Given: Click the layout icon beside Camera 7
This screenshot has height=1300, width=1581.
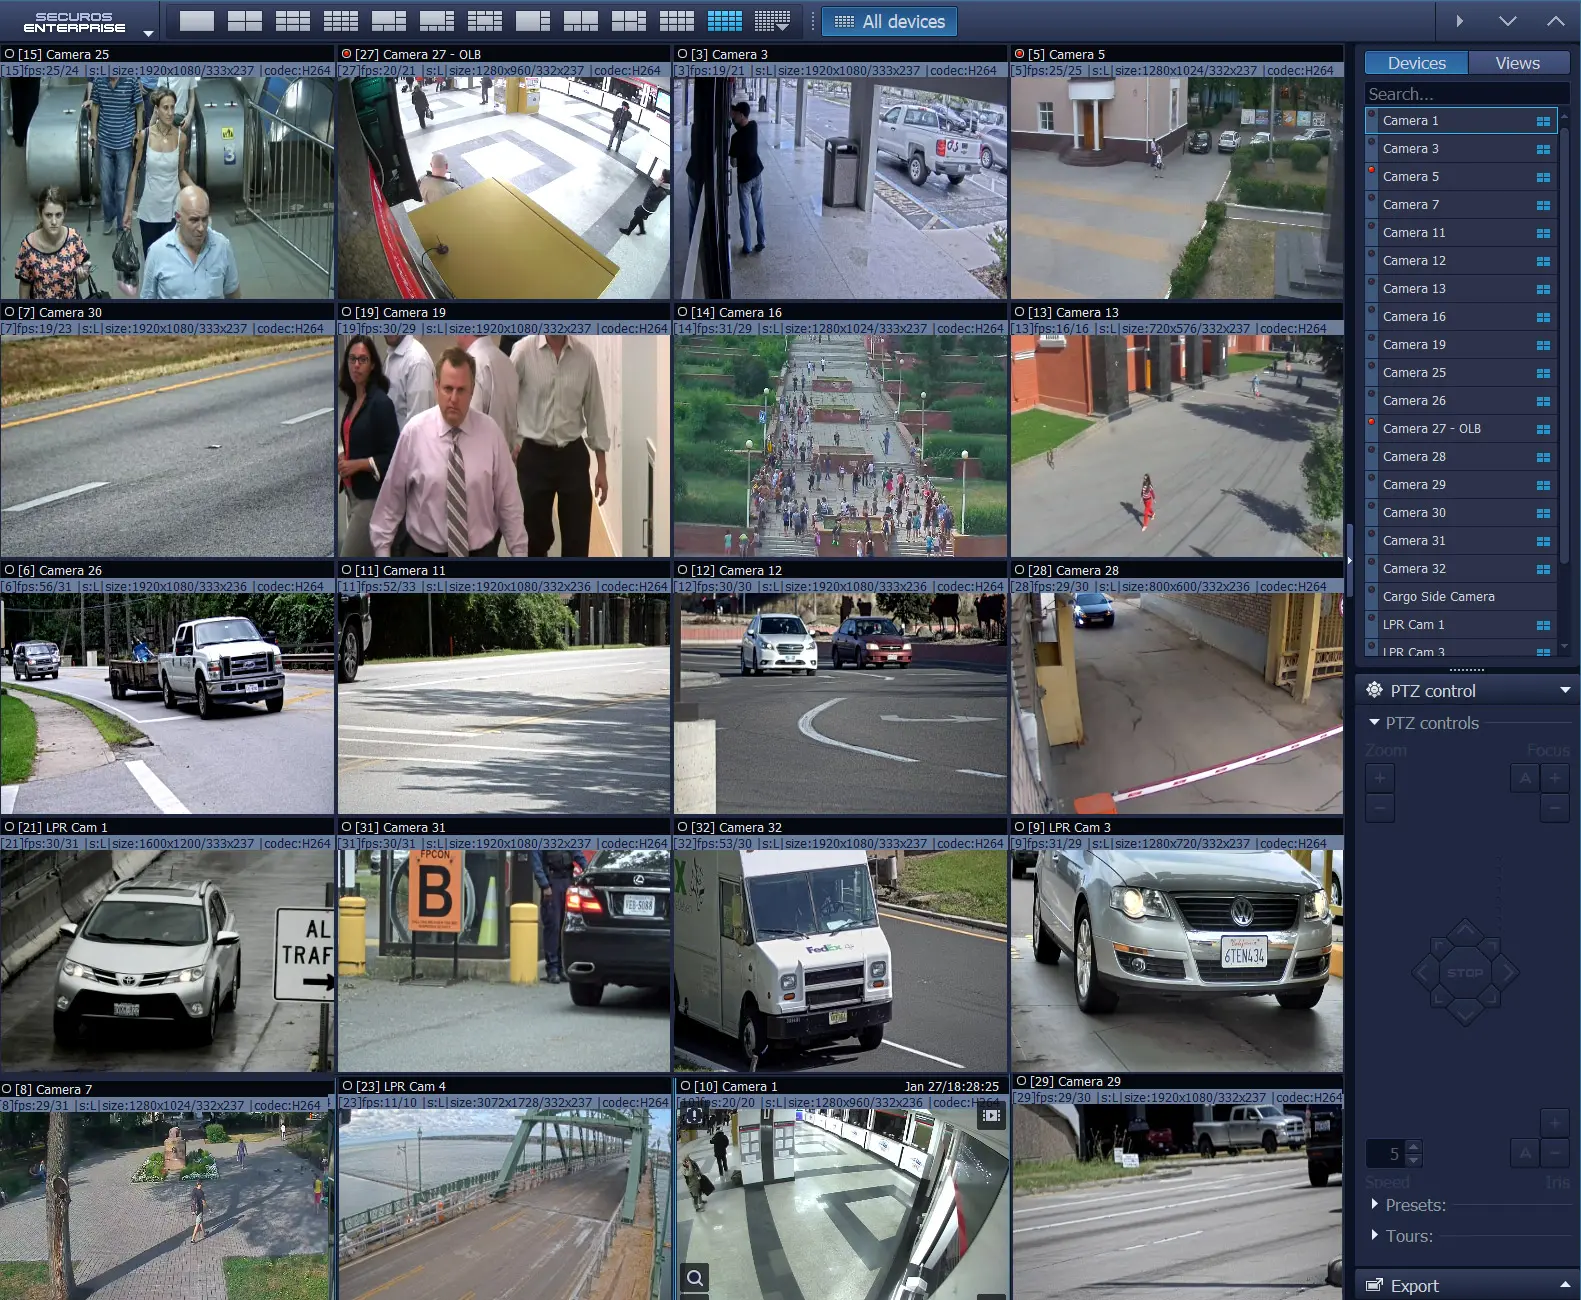Looking at the screenshot, I should [1543, 205].
